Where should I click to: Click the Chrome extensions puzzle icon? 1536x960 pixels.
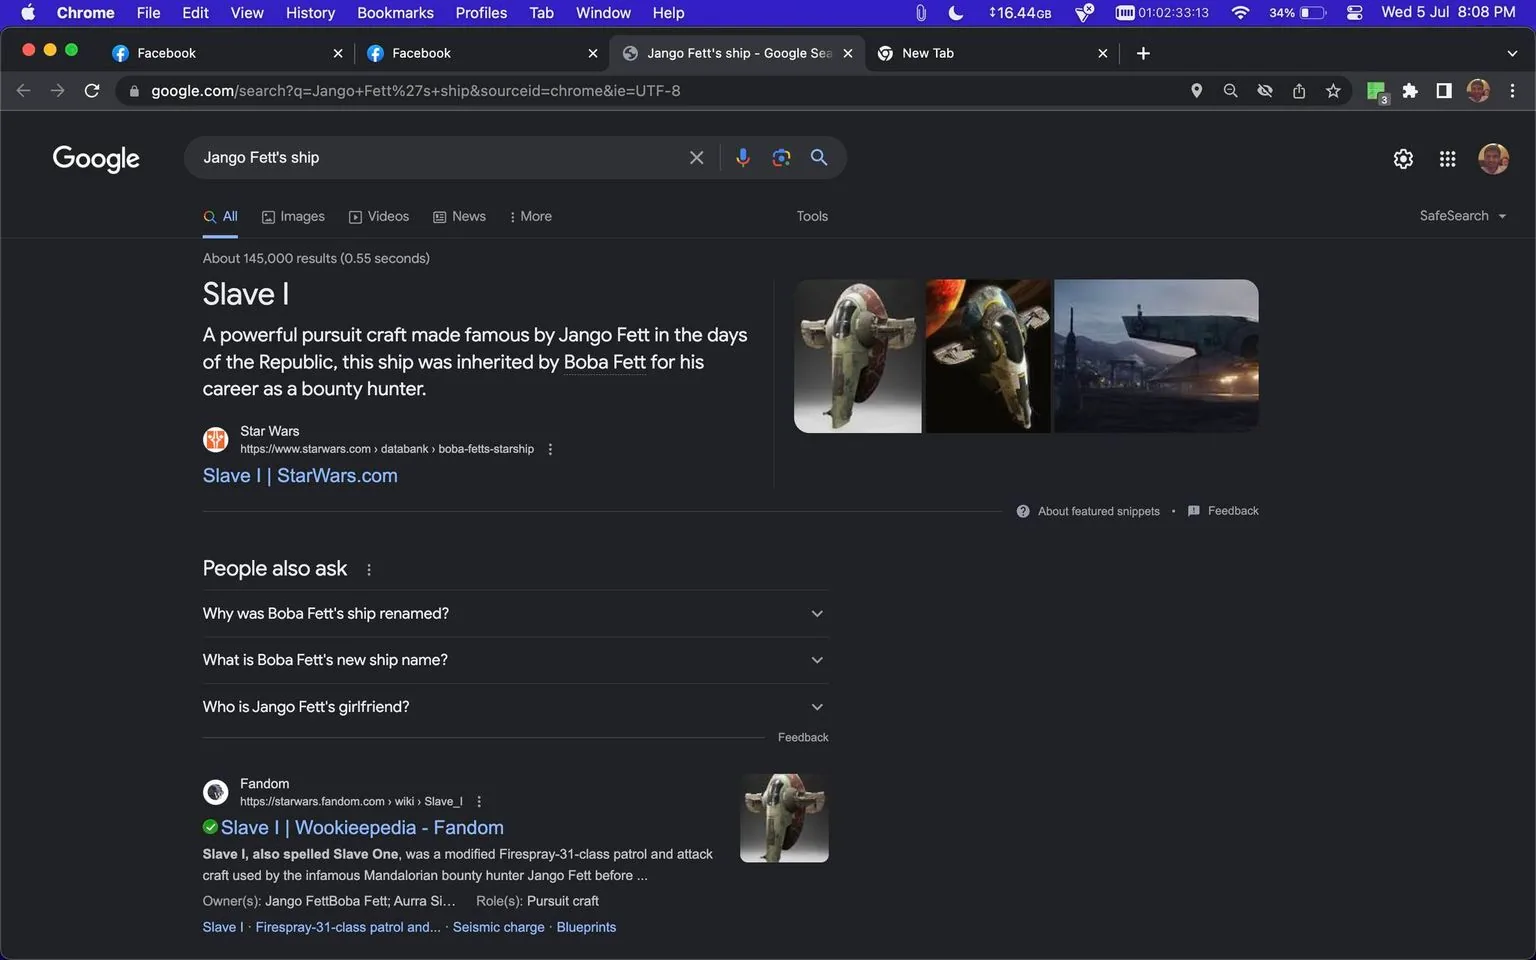(1410, 90)
